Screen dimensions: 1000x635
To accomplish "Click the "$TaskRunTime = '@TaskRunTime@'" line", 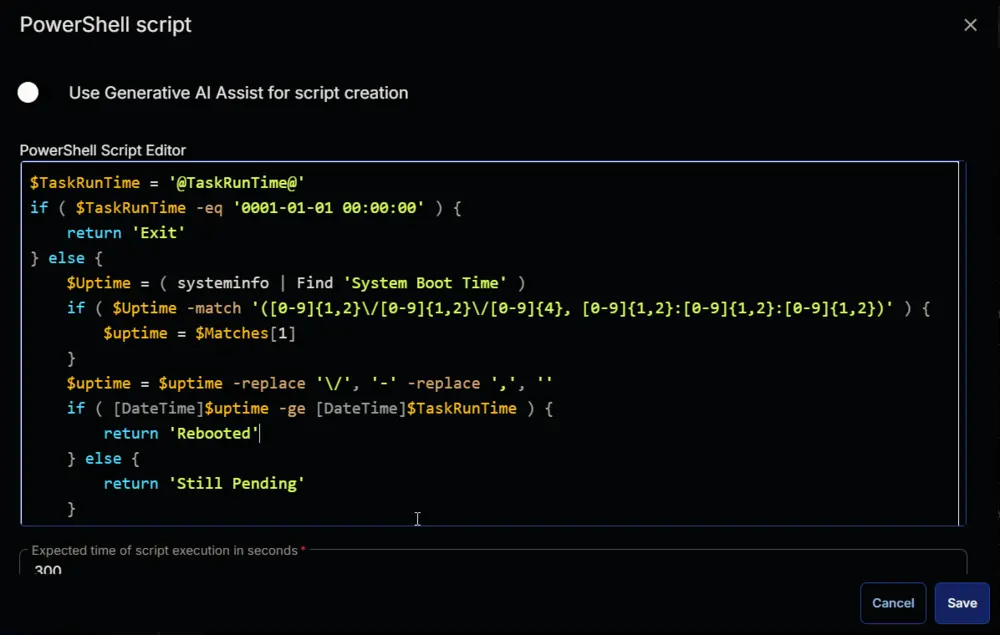I will [x=167, y=183].
